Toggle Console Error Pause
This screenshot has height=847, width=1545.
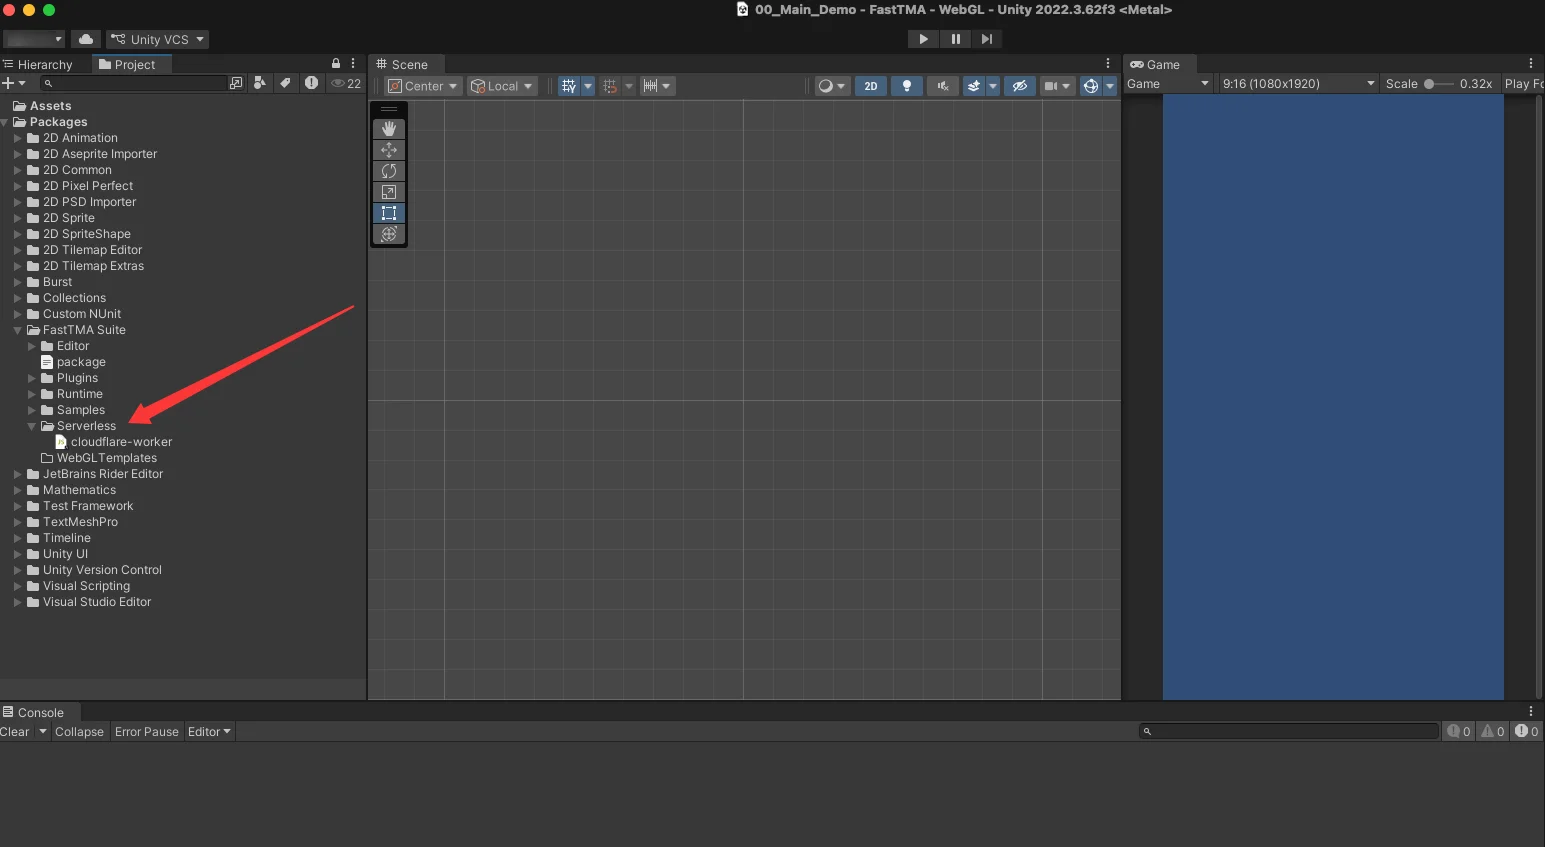point(147,732)
